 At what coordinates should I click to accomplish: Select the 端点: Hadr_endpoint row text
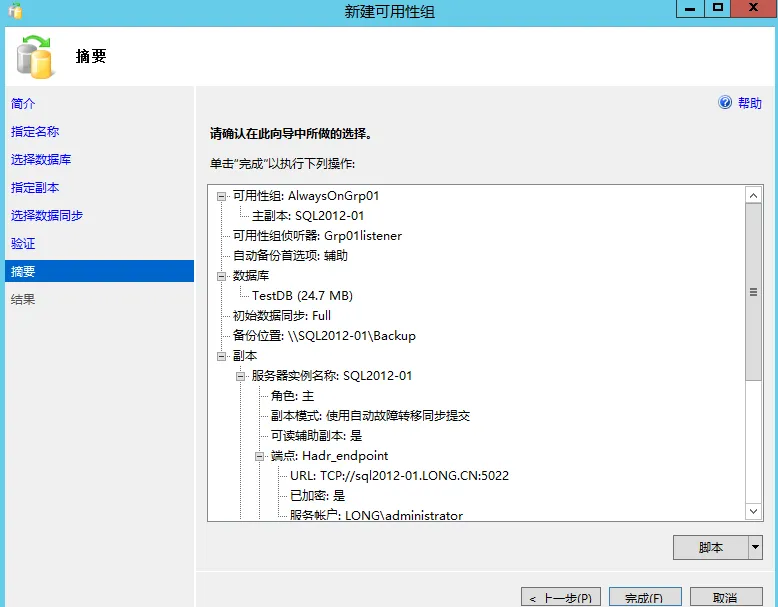tap(329, 456)
